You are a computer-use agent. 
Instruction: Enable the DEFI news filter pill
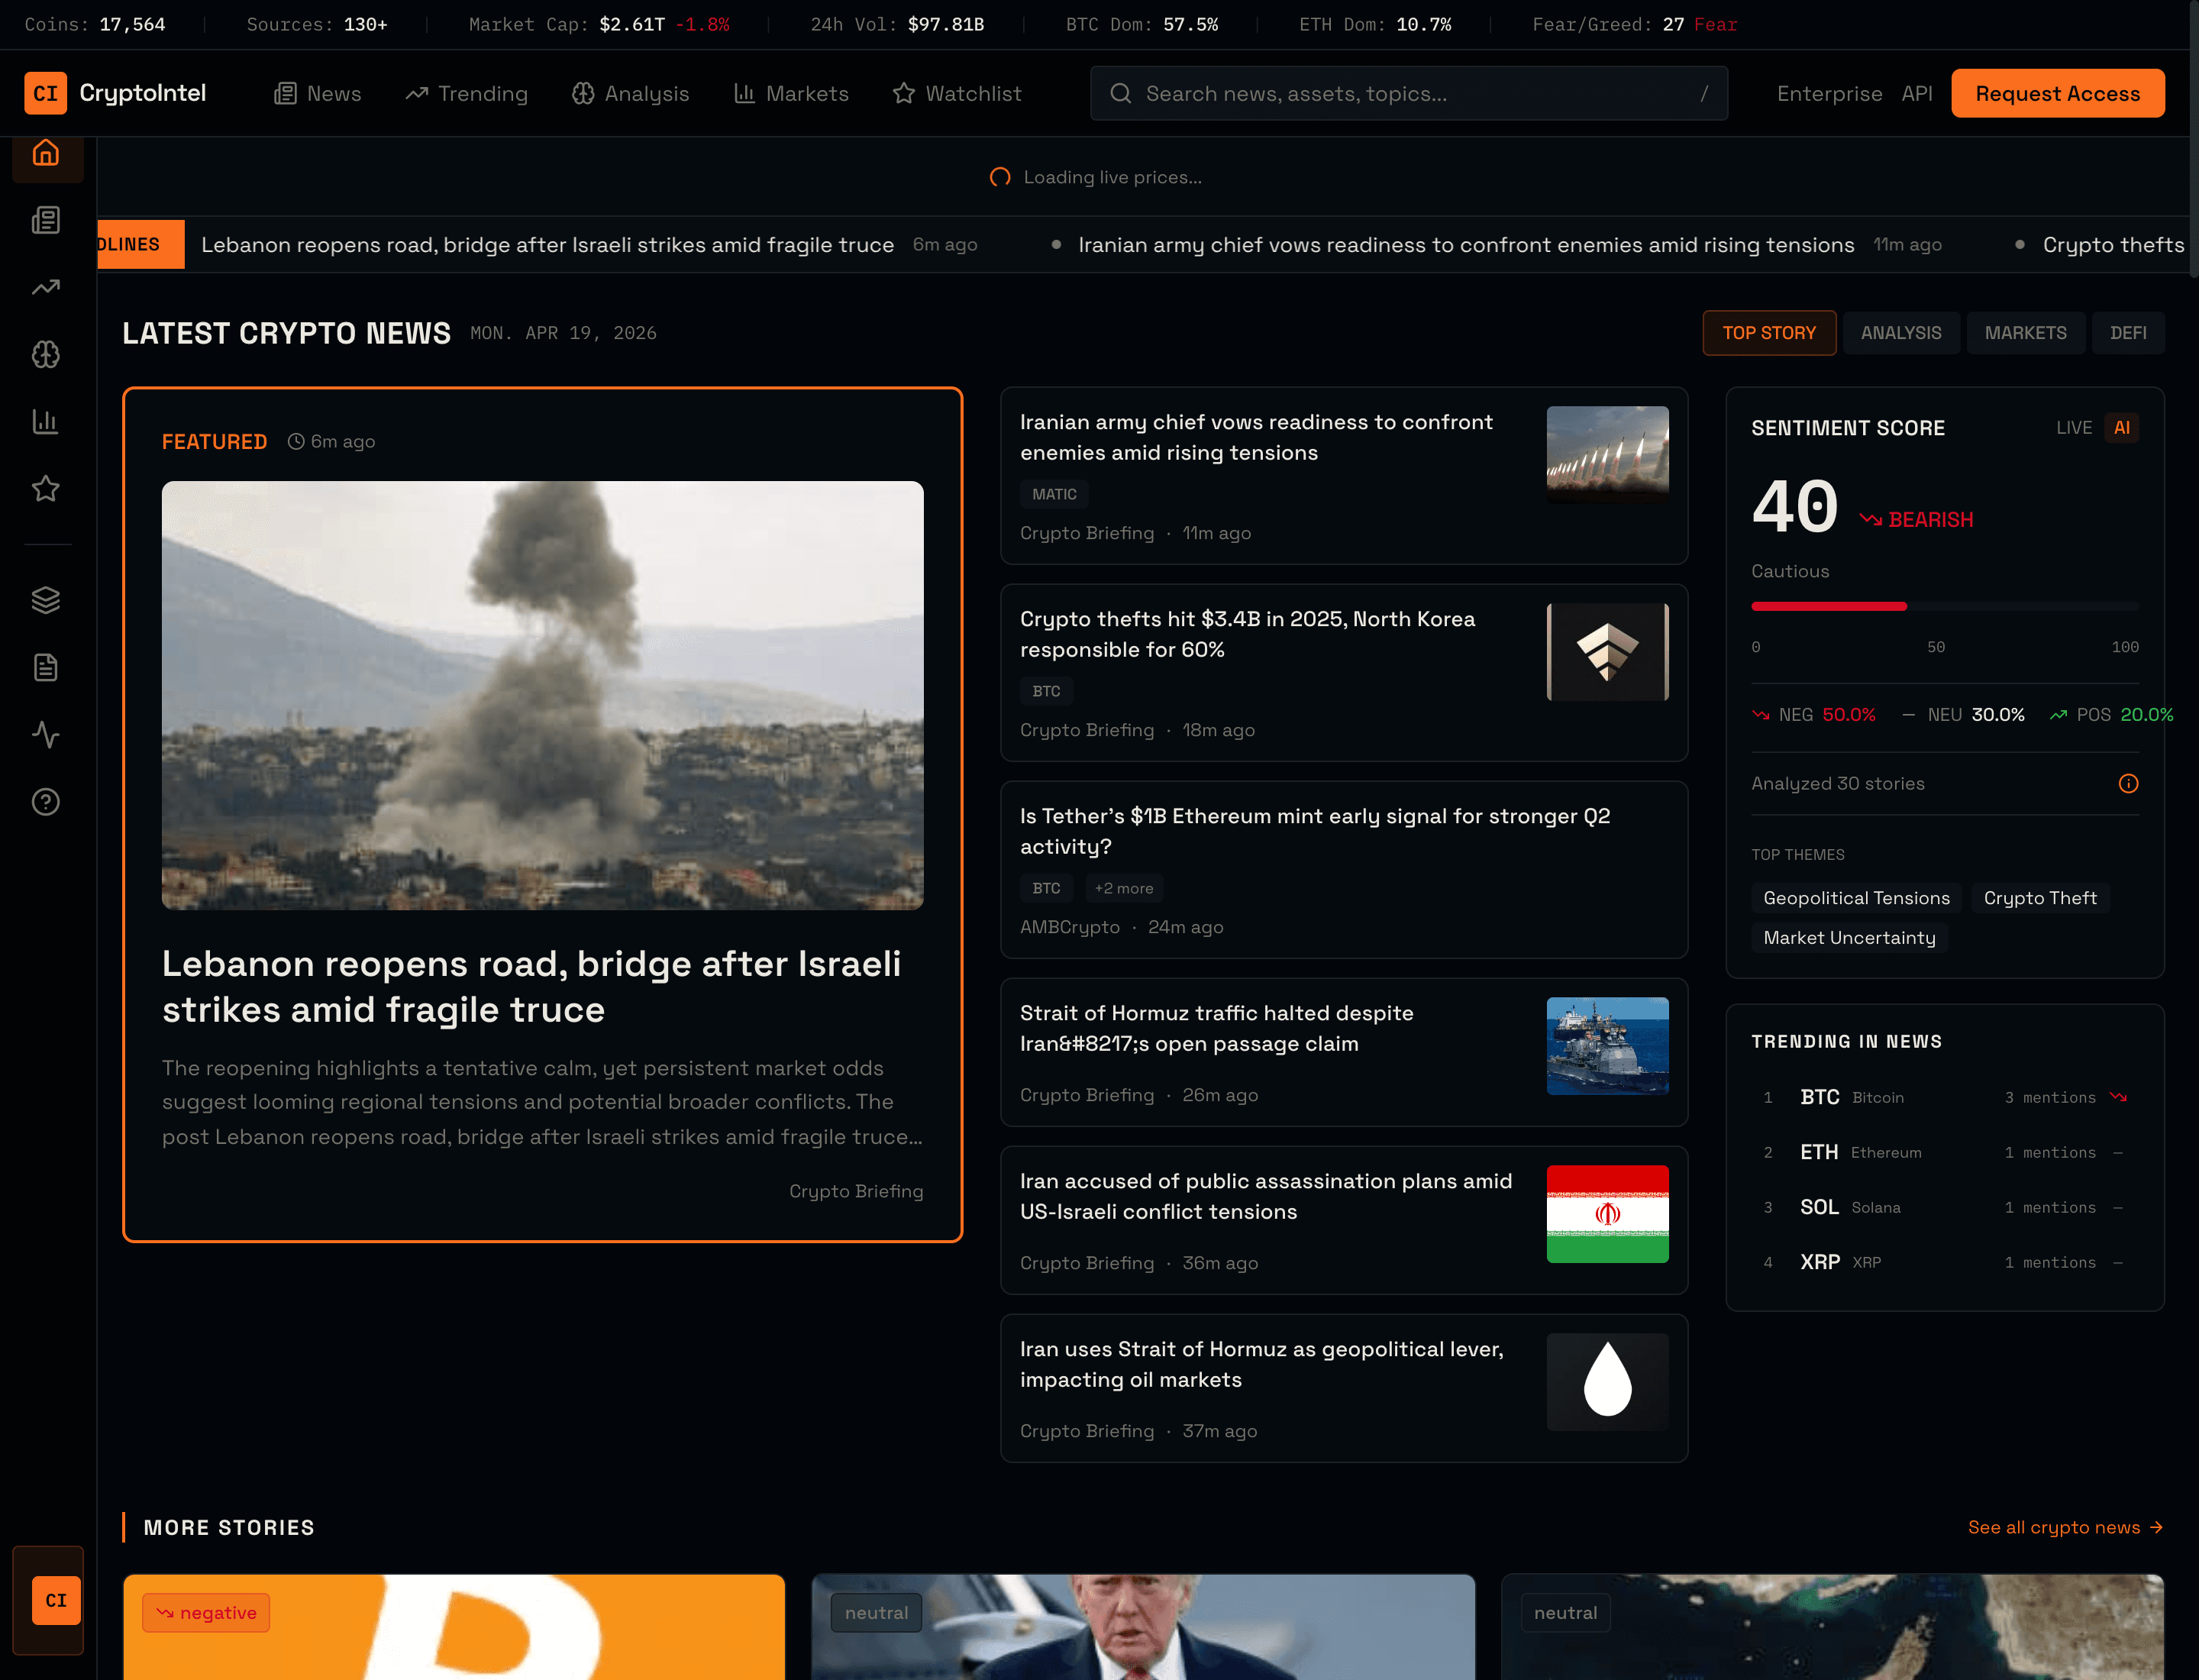(x=2128, y=332)
